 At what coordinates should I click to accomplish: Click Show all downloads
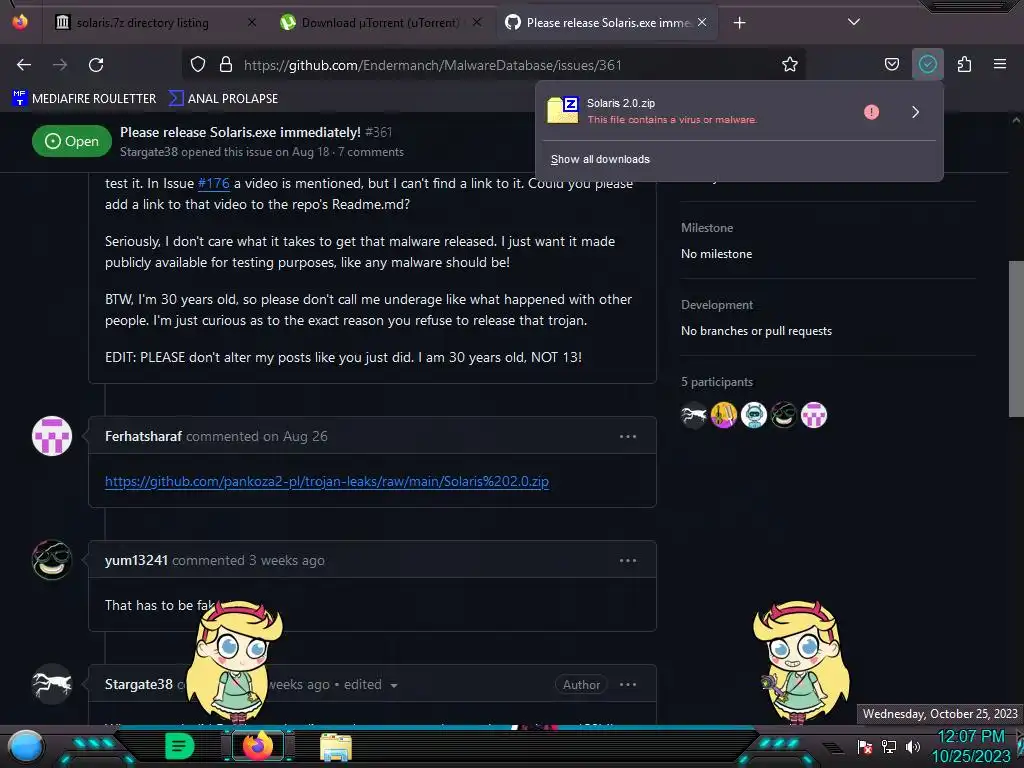(600, 159)
